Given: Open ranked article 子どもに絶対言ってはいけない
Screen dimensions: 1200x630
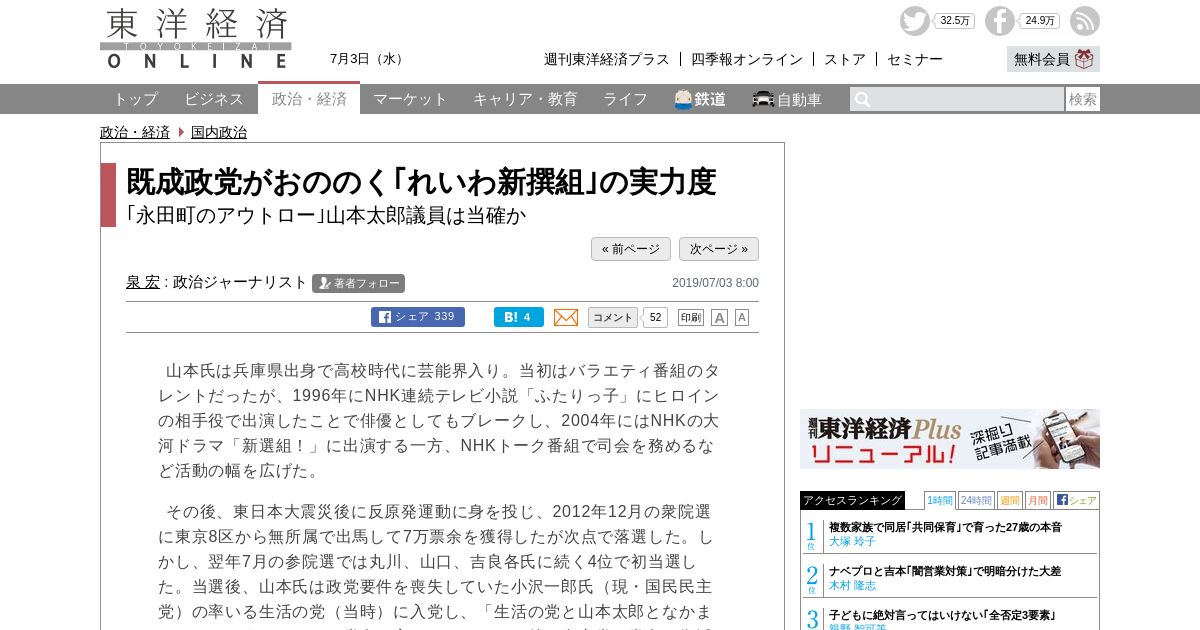Looking at the screenshot, I should (x=942, y=615).
